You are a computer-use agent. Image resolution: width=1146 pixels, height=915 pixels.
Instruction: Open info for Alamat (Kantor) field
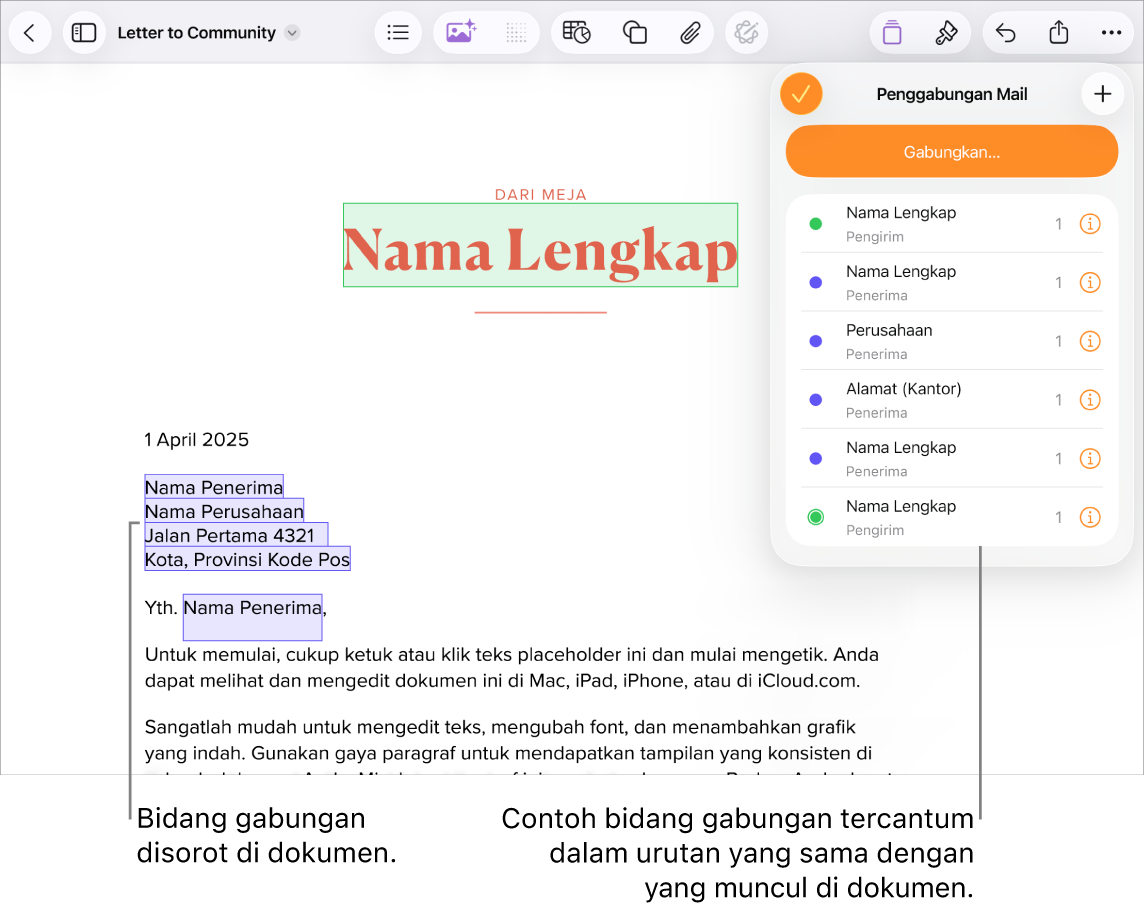pos(1090,400)
